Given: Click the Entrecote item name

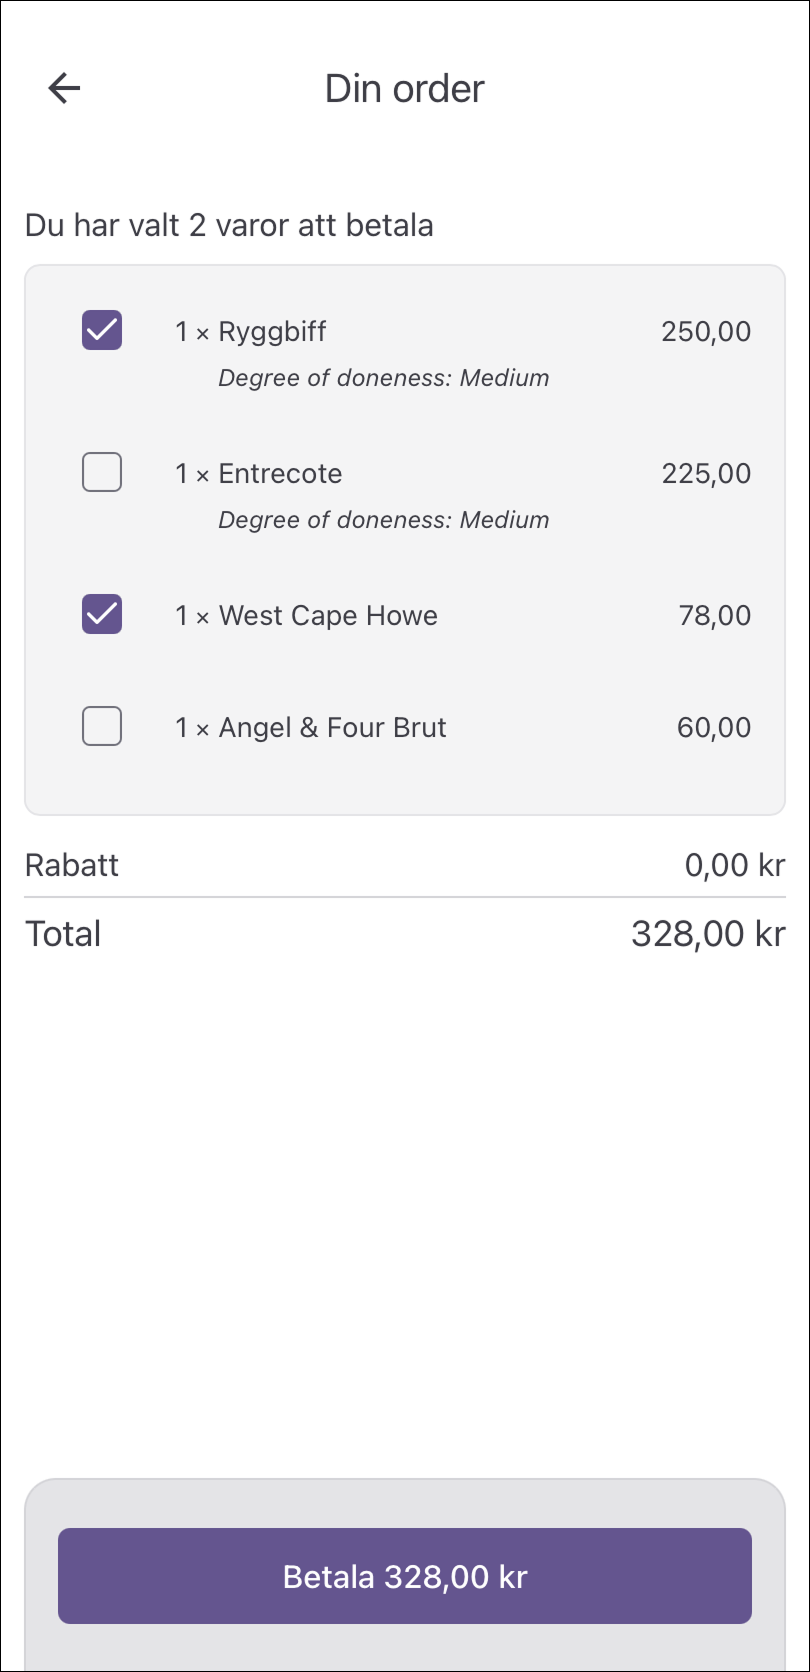Looking at the screenshot, I should pyautogui.click(x=280, y=474).
